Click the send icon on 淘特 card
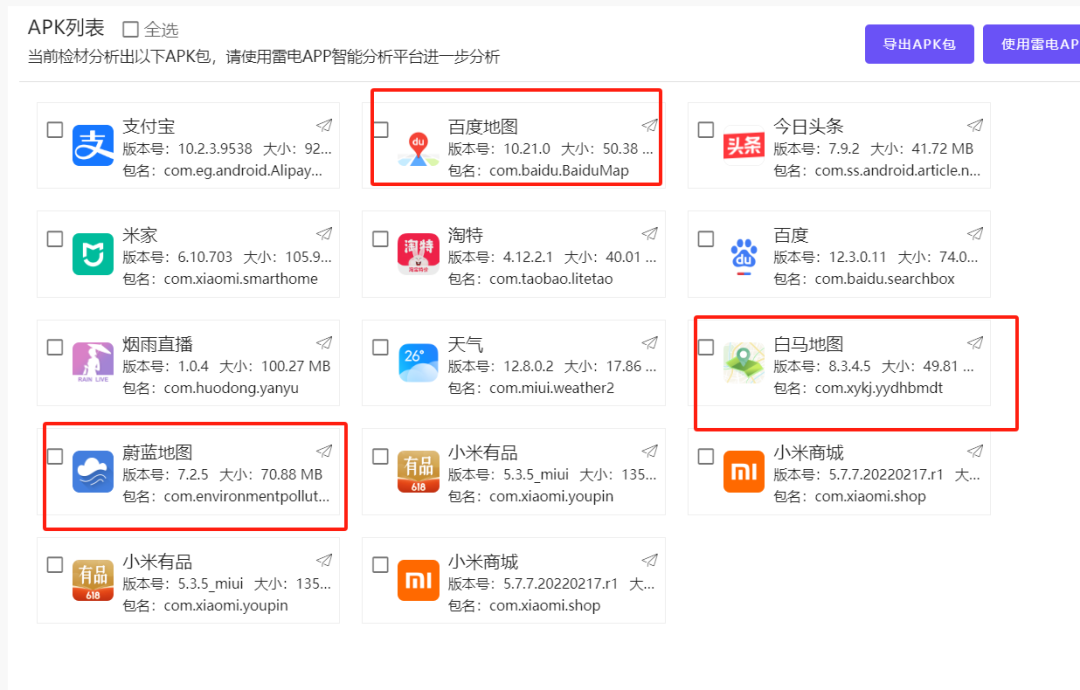 click(x=650, y=233)
